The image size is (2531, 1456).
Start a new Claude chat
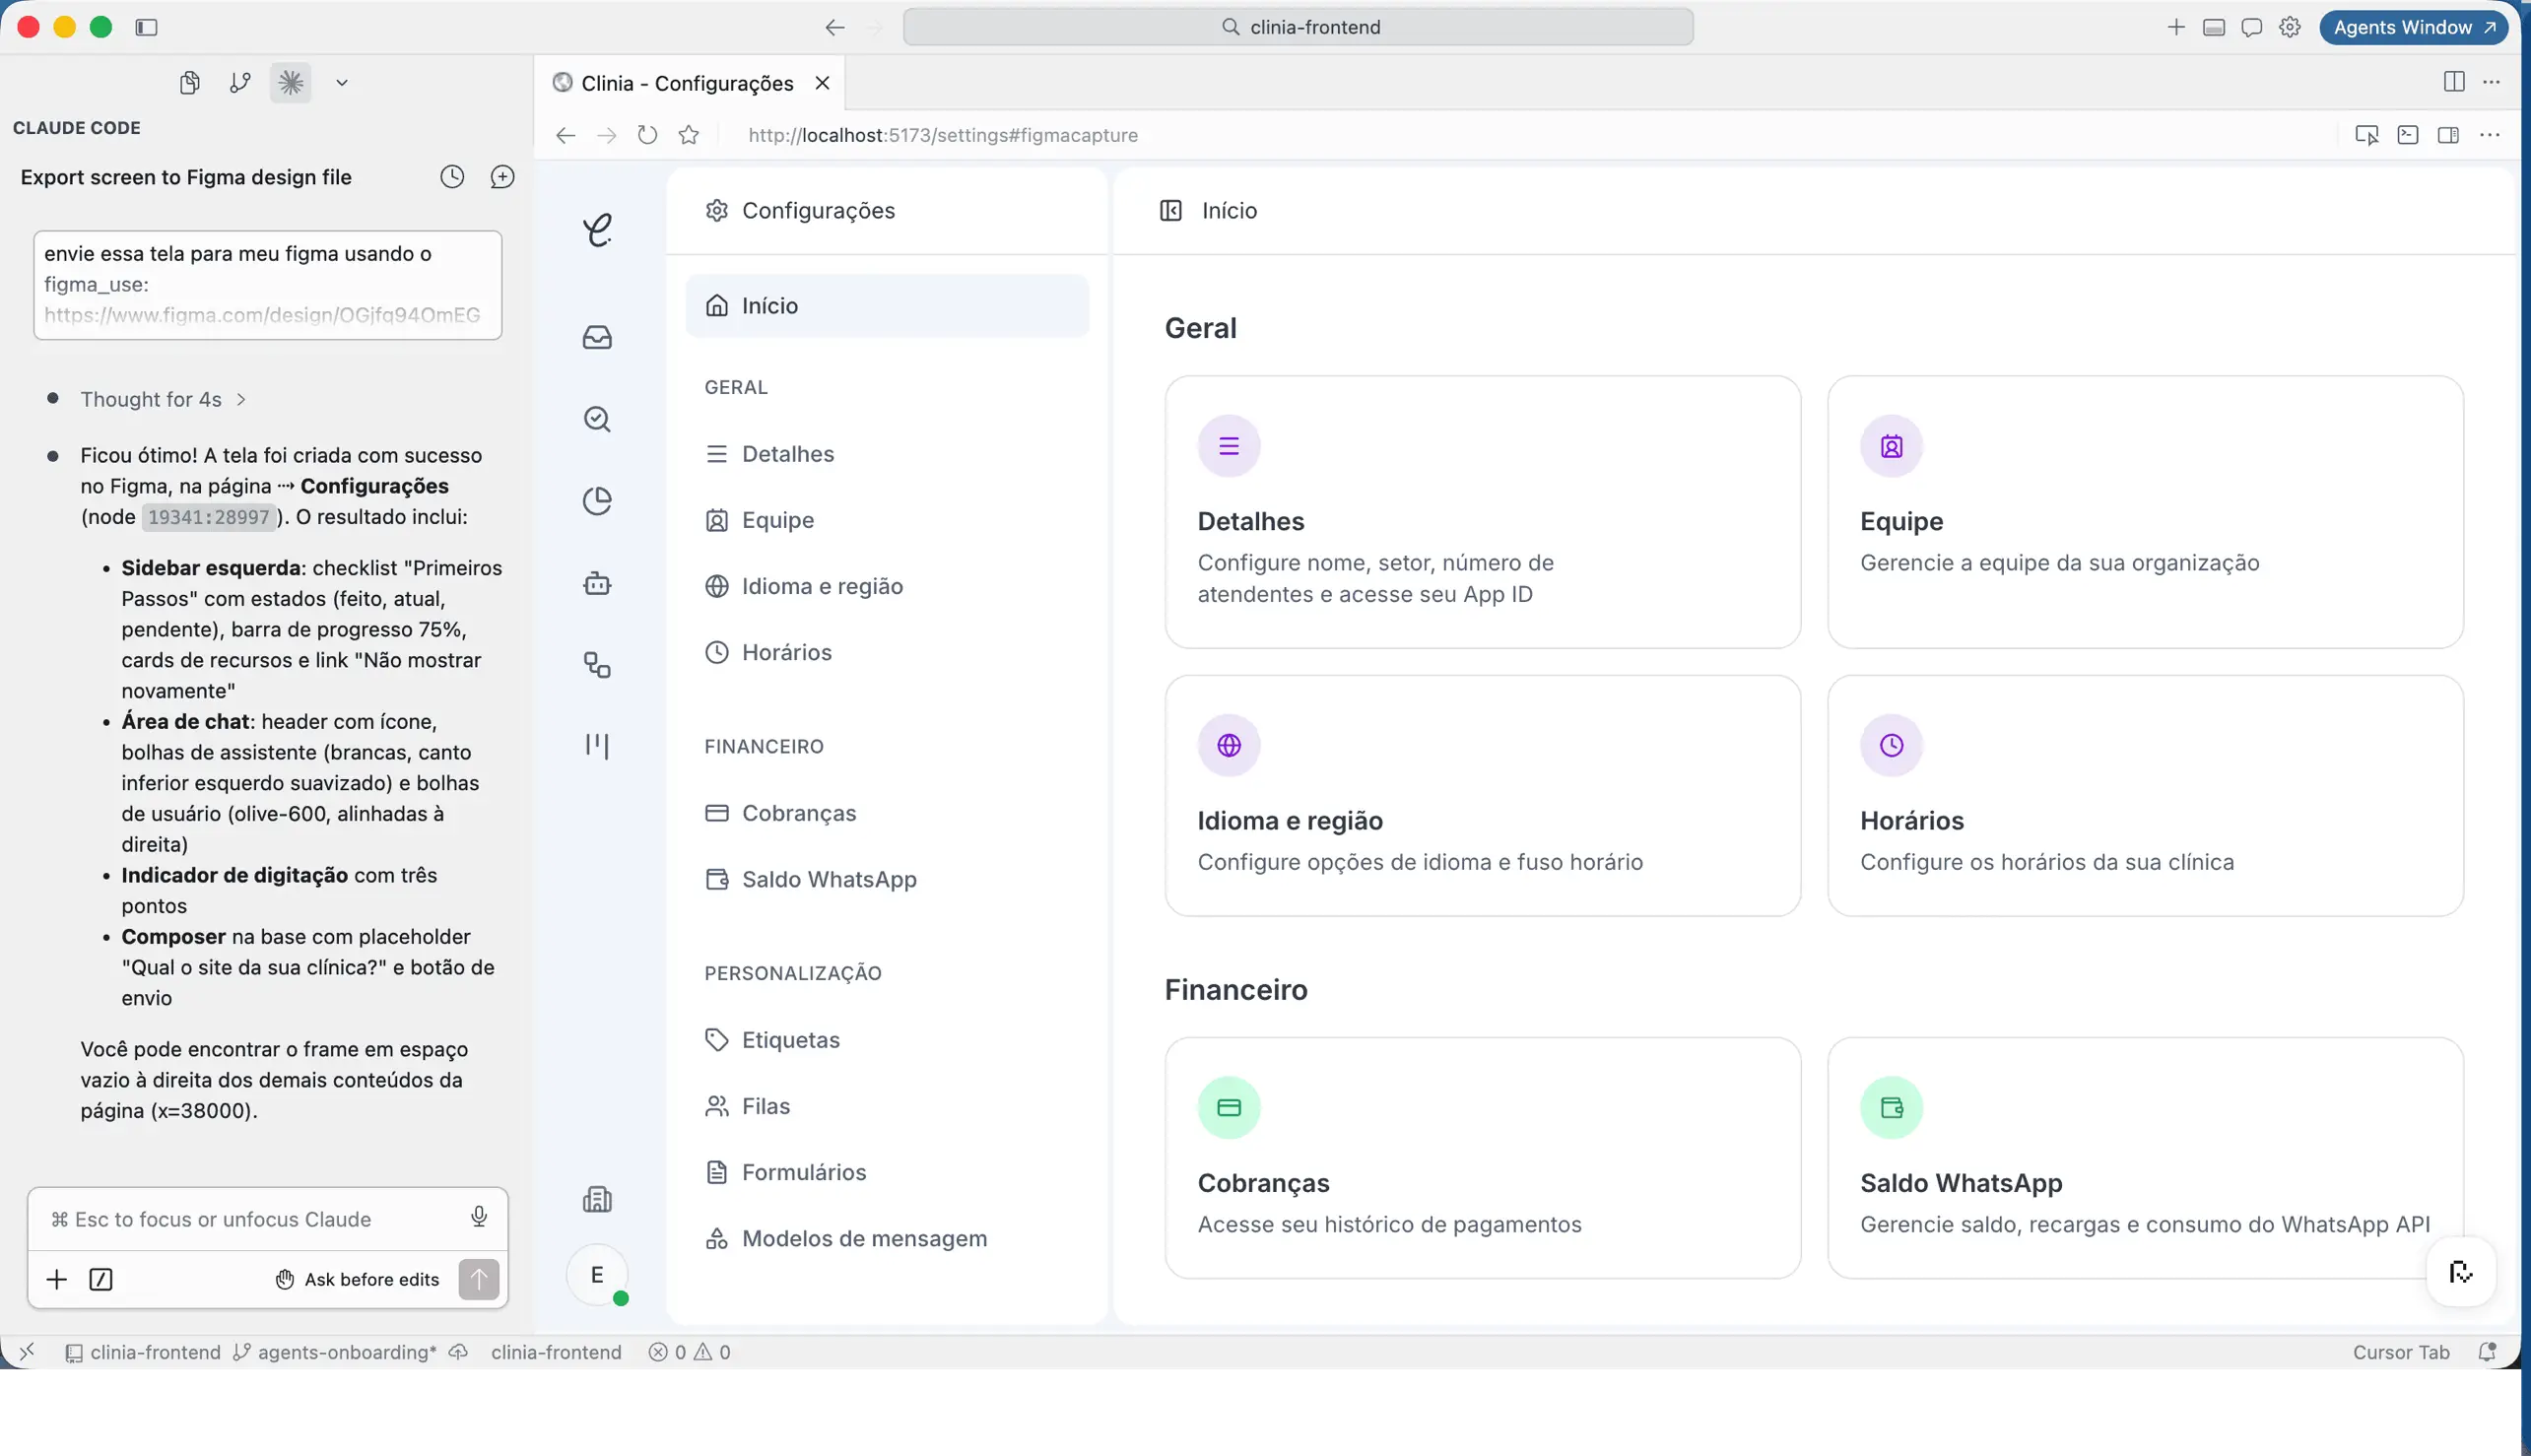pos(503,177)
